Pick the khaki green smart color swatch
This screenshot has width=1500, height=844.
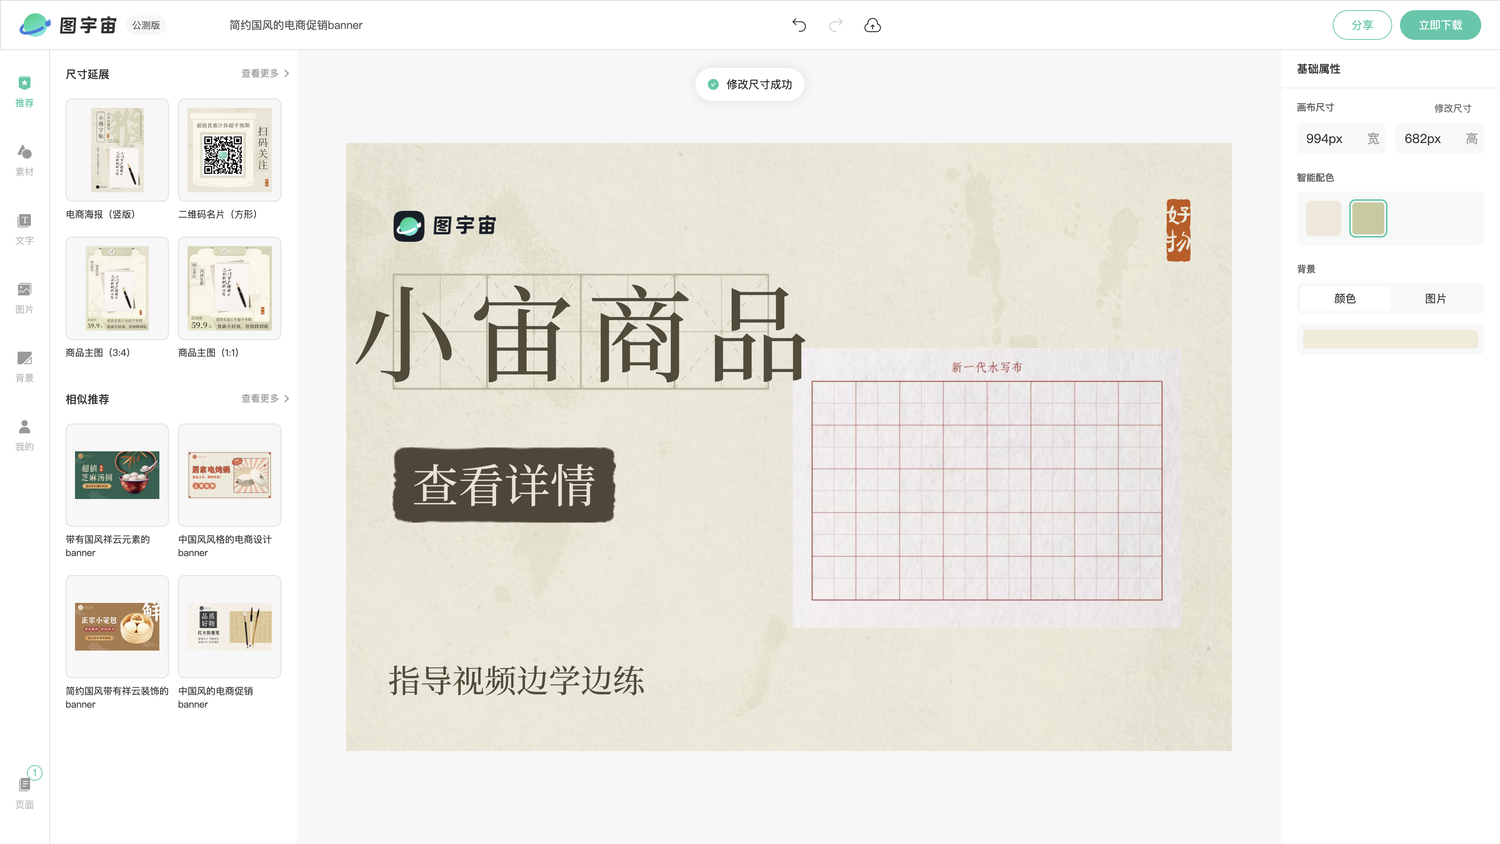point(1368,218)
